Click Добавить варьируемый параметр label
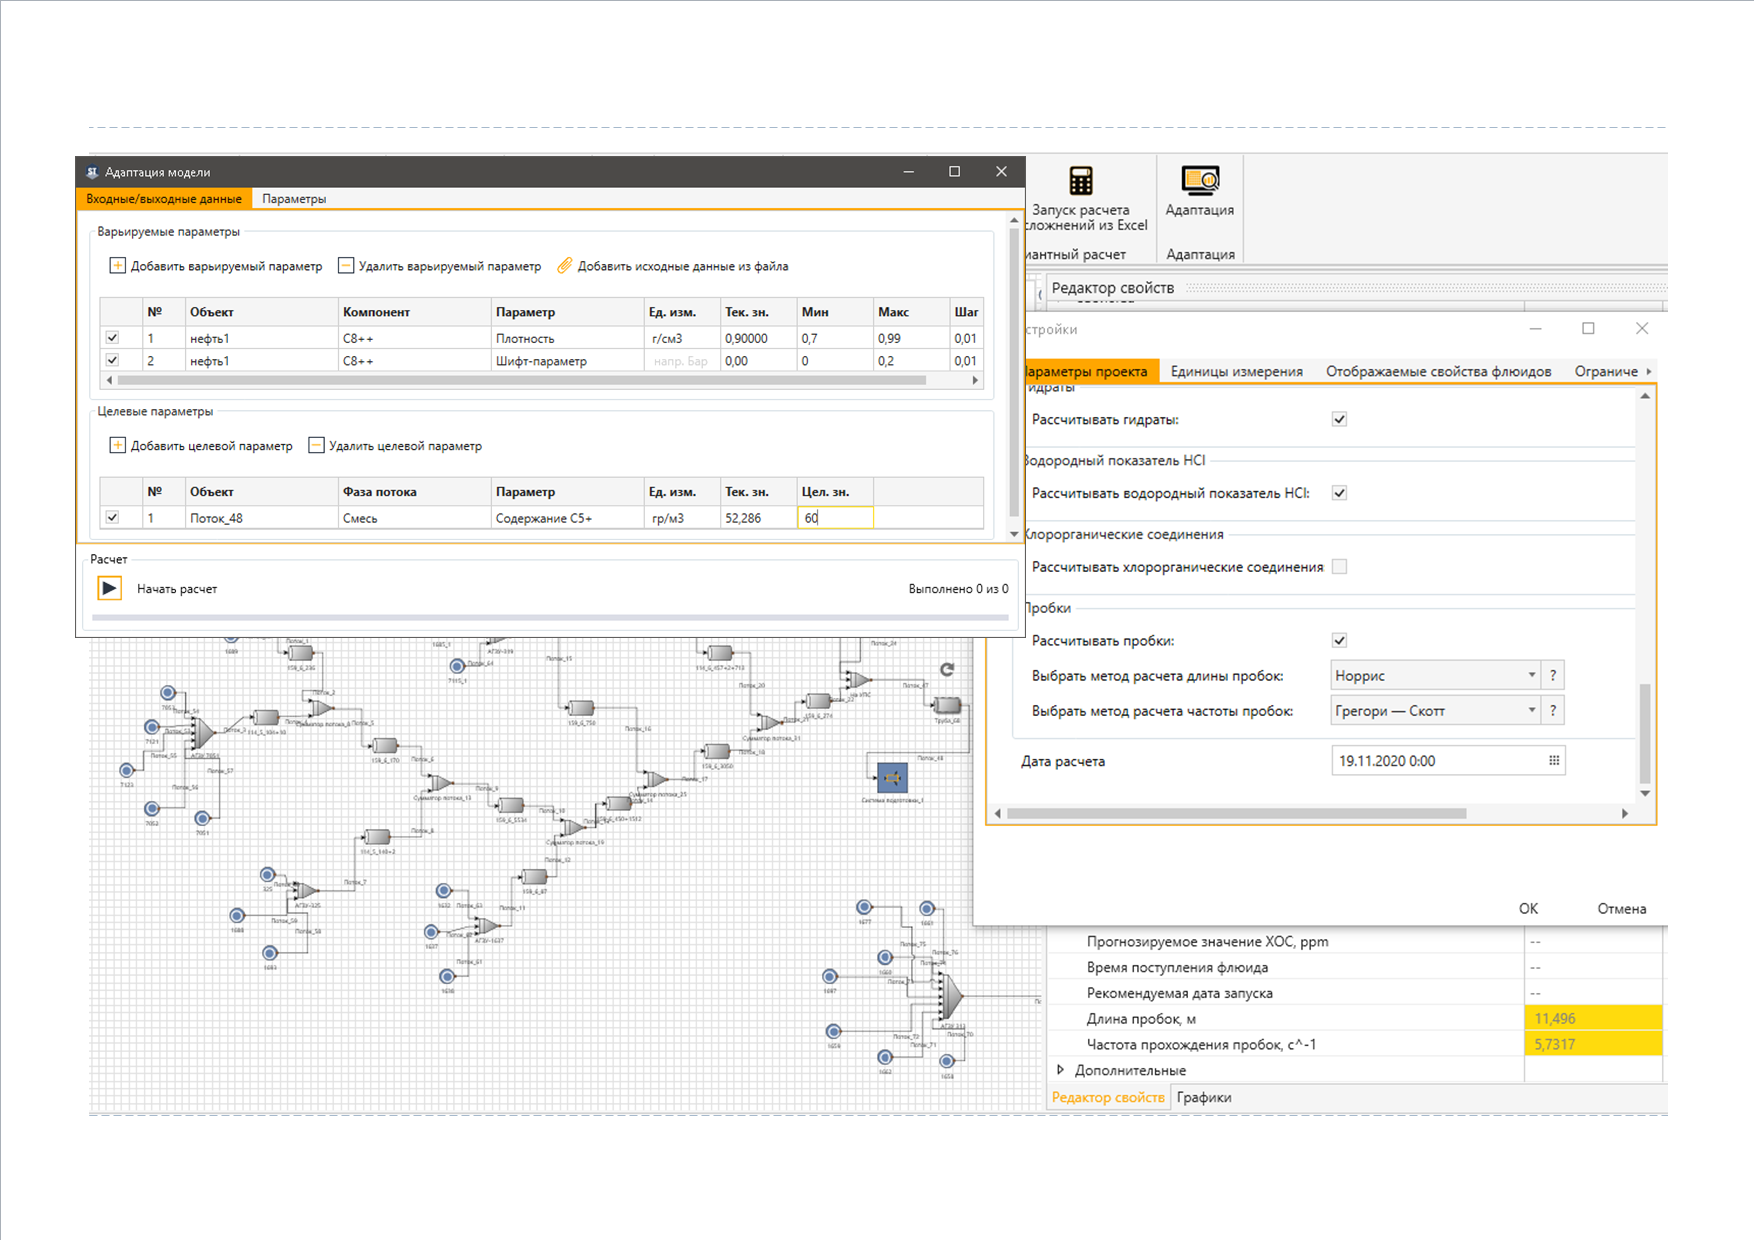Viewport: 1754px width, 1240px height. tap(227, 266)
